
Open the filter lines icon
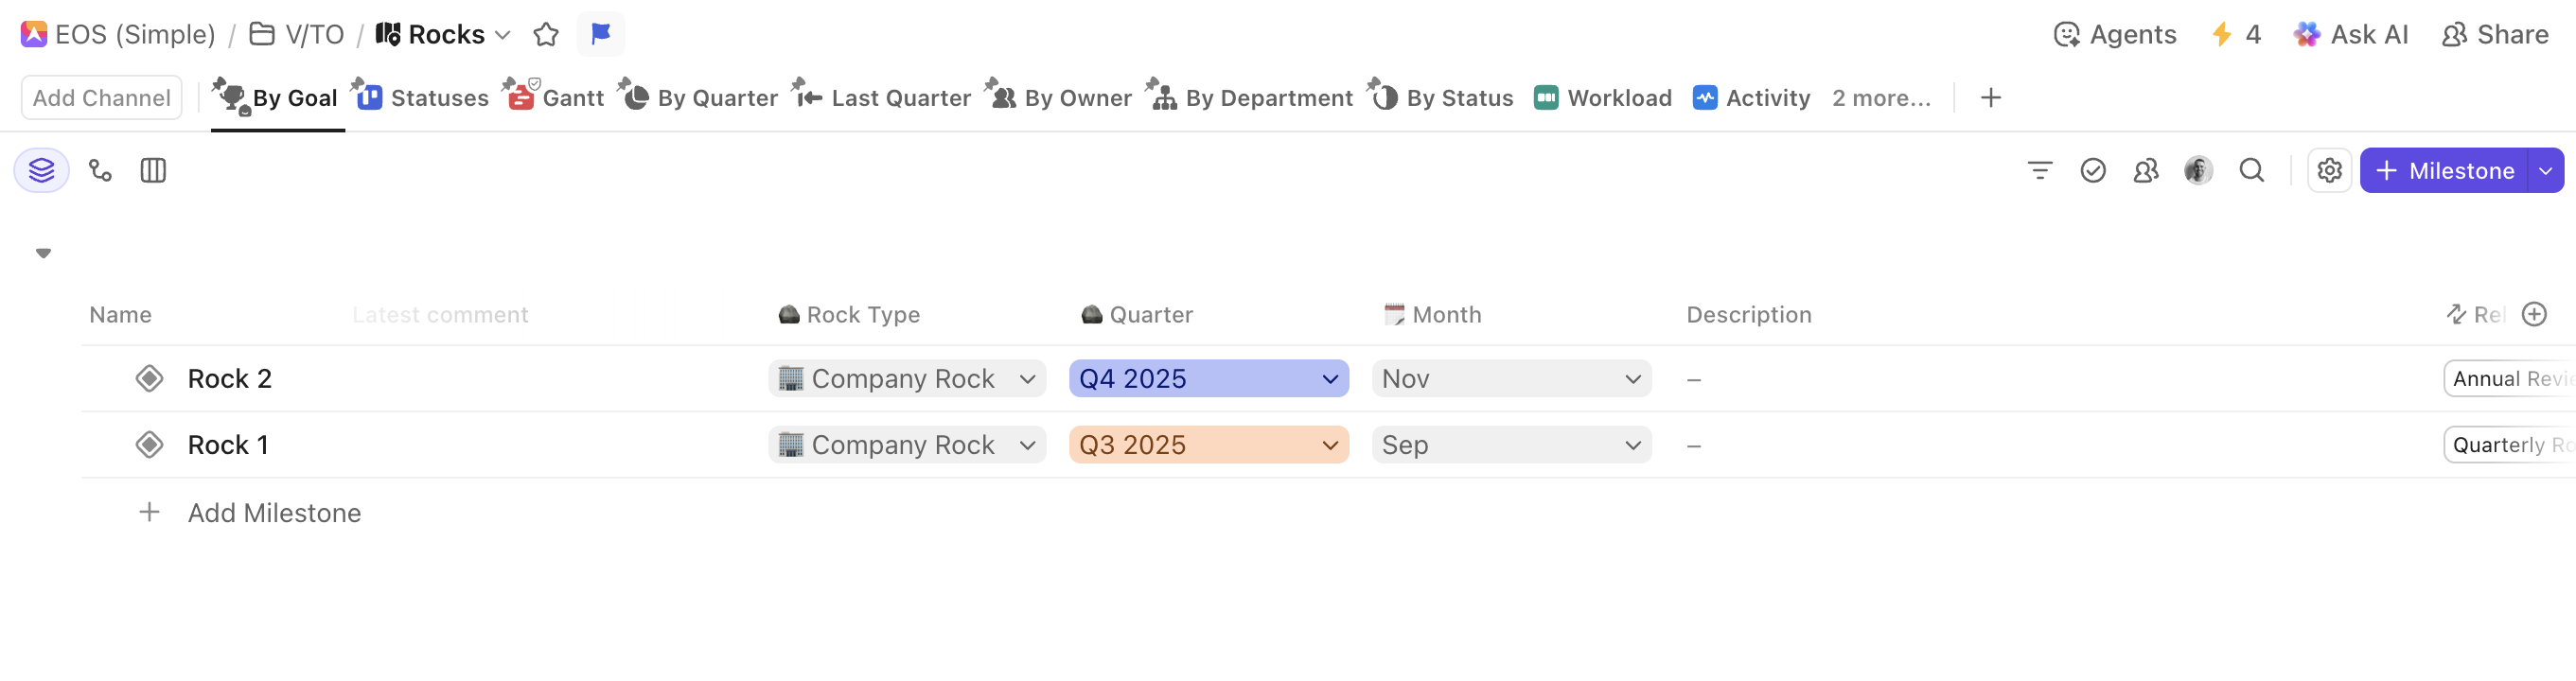(x=2039, y=171)
